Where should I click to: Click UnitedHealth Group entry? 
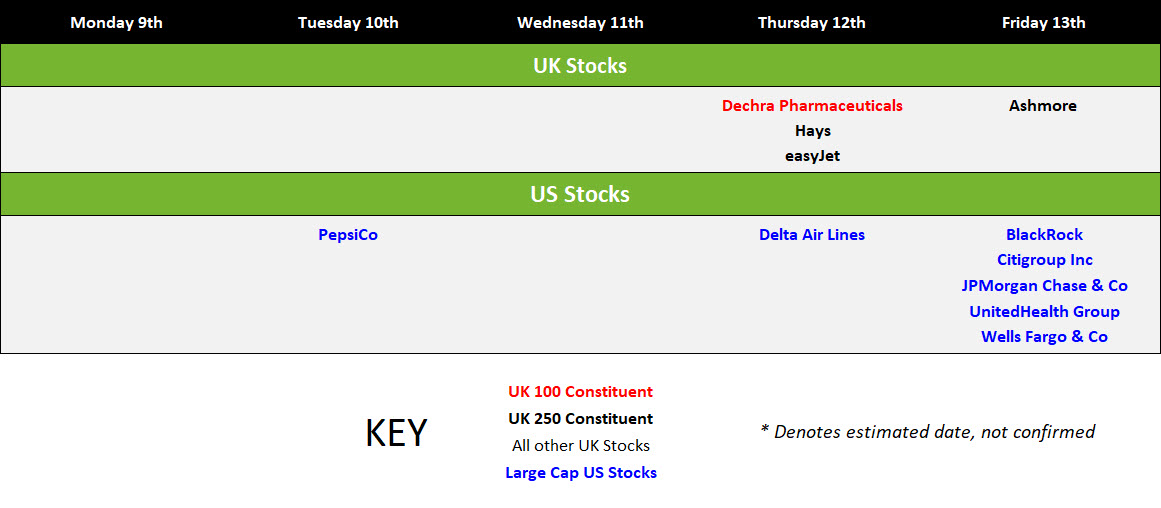pos(1044,312)
